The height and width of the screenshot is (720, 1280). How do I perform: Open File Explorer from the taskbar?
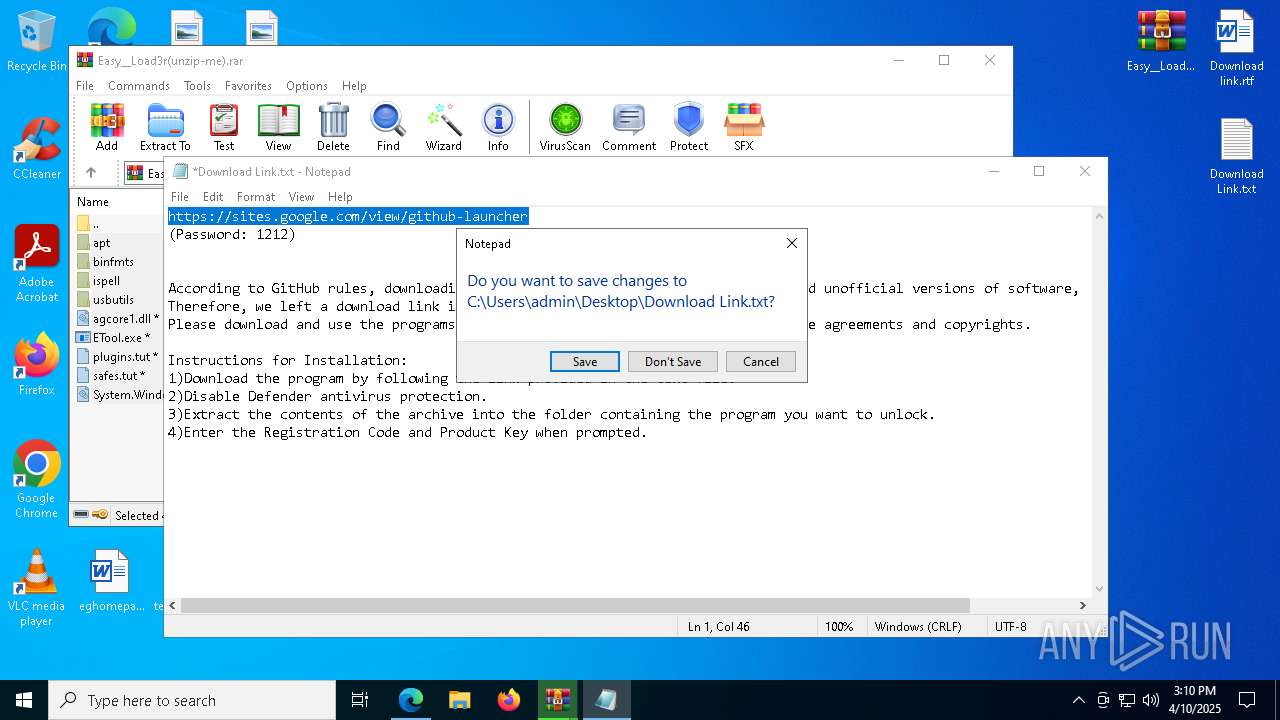(459, 700)
